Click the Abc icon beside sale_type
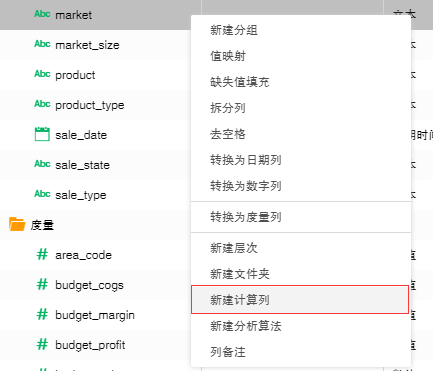 (42, 194)
